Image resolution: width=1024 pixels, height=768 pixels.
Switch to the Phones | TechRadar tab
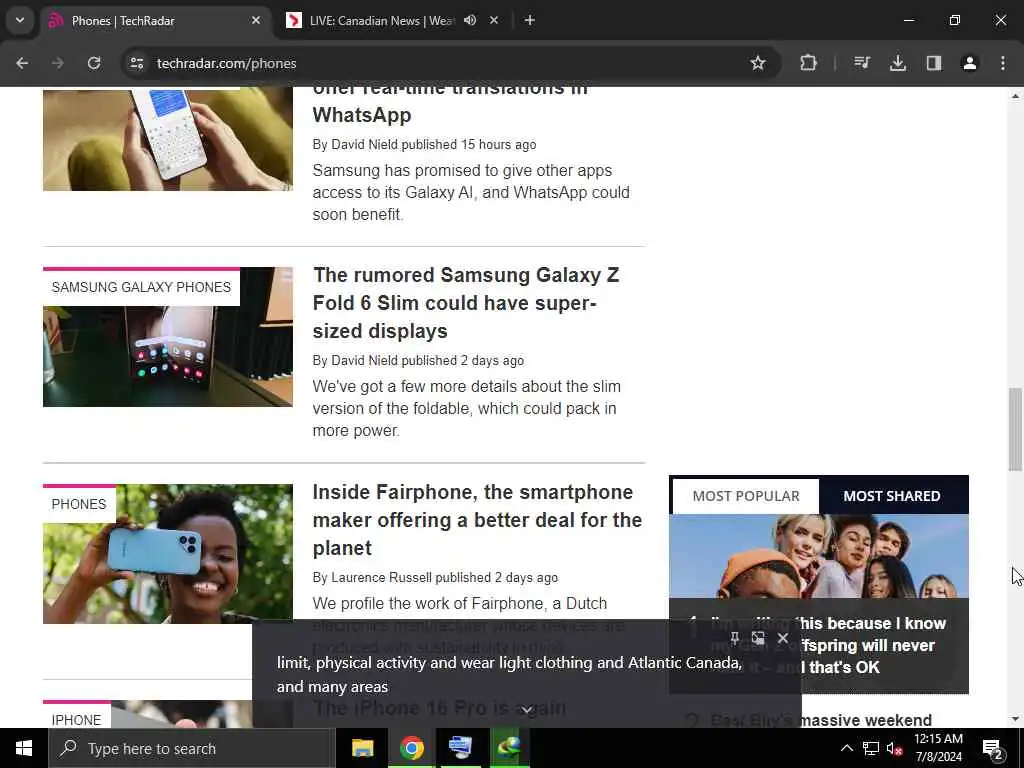pos(155,21)
